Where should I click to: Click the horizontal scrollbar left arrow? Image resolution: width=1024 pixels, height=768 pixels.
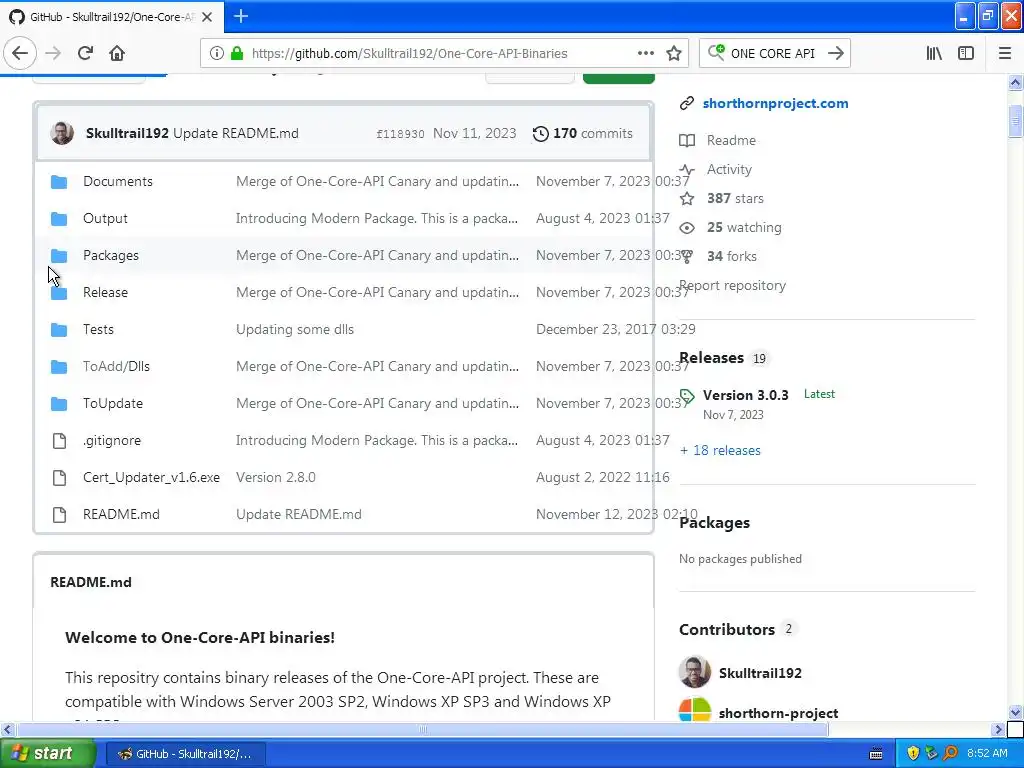point(7,729)
